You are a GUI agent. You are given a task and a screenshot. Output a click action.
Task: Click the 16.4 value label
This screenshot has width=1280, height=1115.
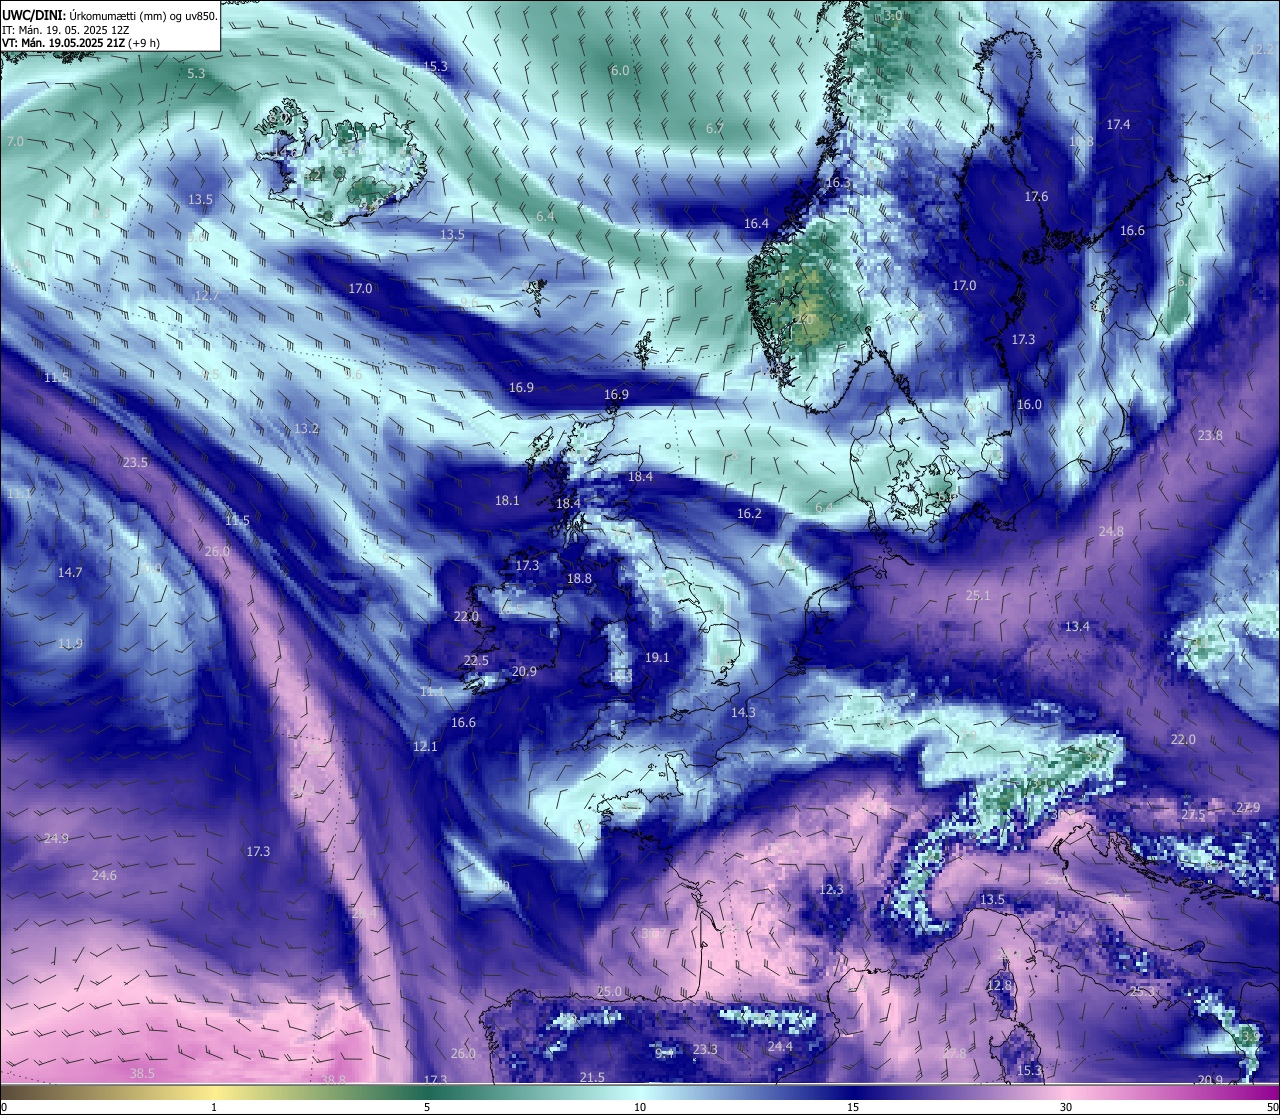click(756, 223)
